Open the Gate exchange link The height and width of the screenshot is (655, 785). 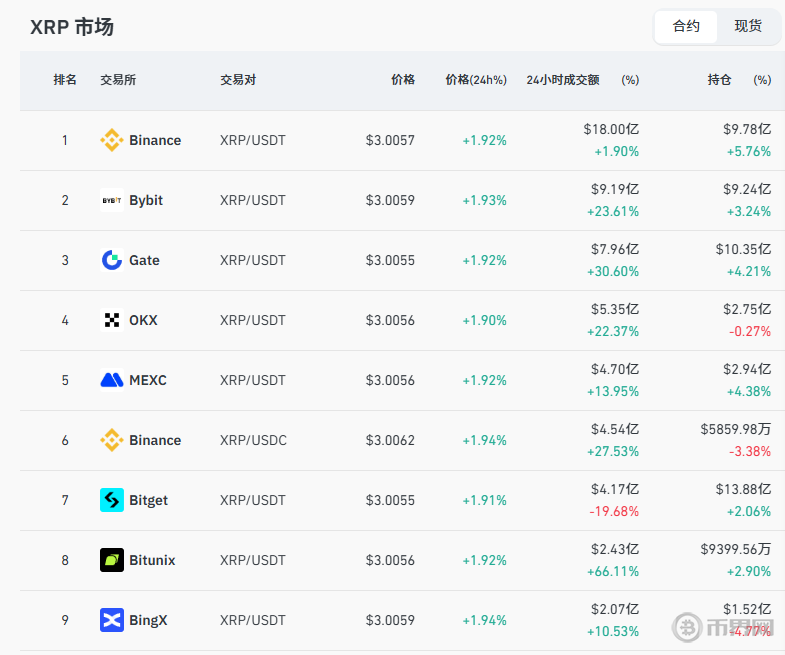point(144,260)
